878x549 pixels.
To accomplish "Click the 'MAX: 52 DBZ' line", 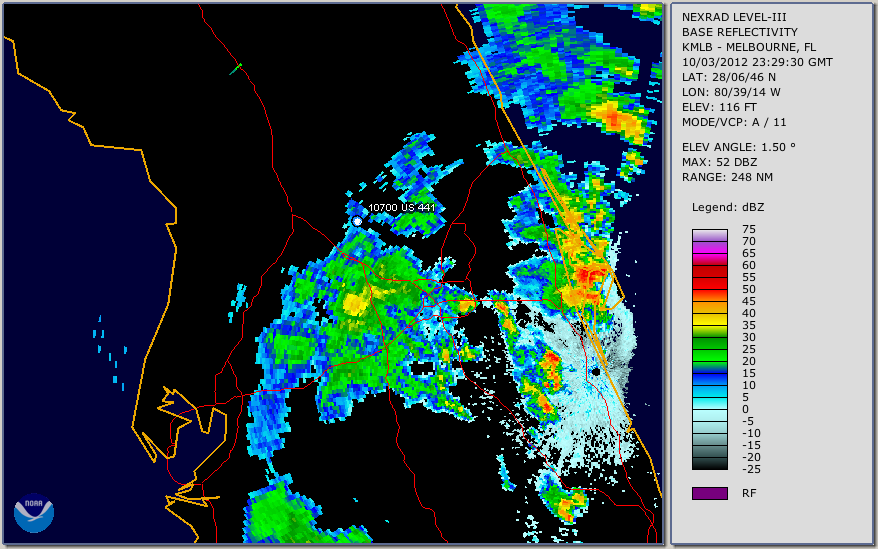I will pyautogui.click(x=719, y=162).
